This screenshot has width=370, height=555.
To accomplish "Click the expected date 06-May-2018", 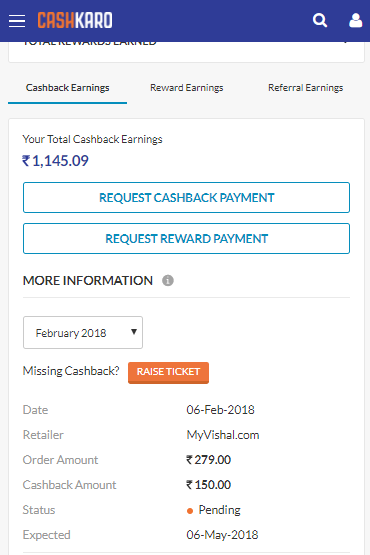I will pos(222,535).
